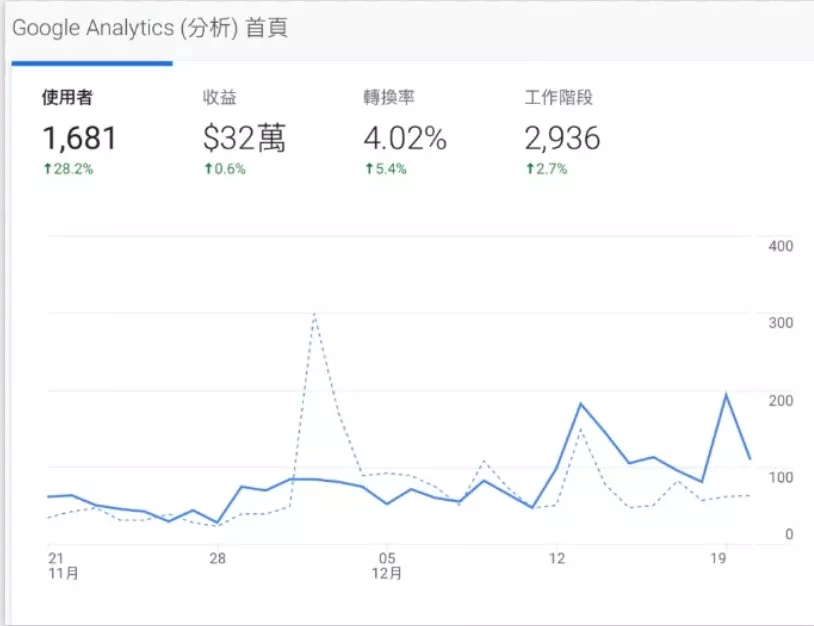Click the Google Analytics (分析) 首頁 title
This screenshot has width=814, height=626.
pos(150,28)
